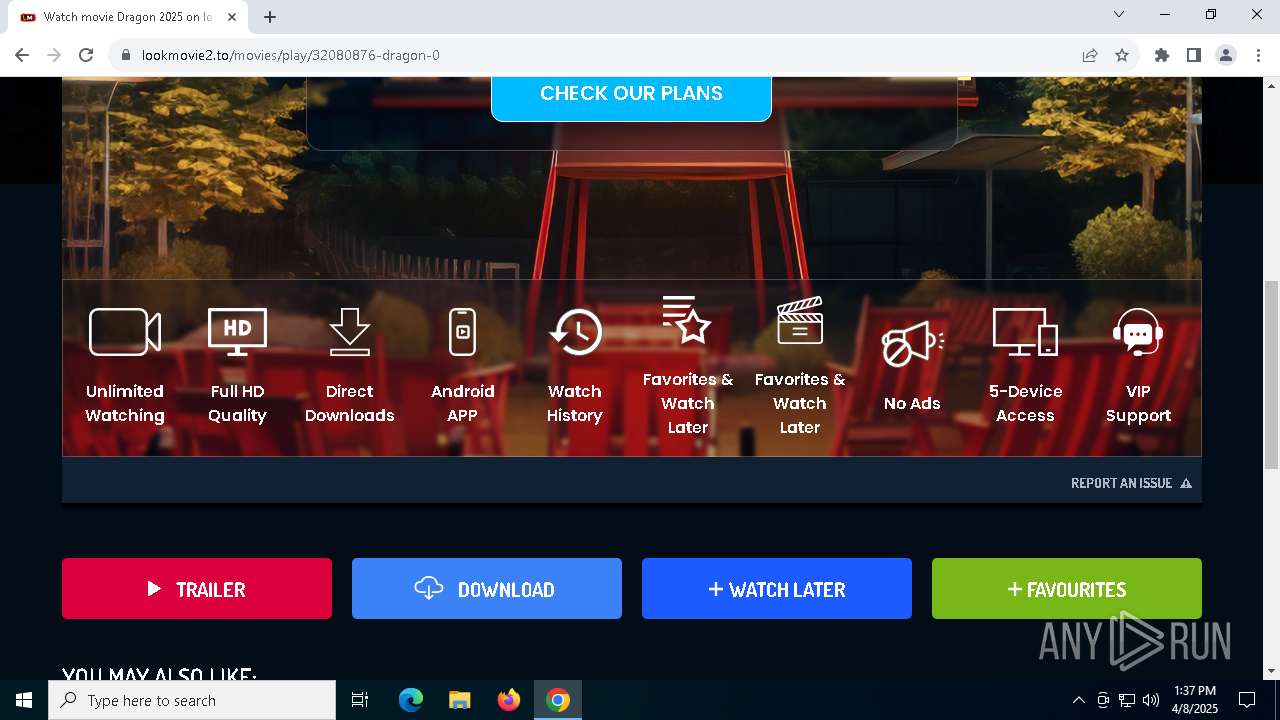Click the clapperboard Watch Later icon
Screen dimensions: 1280x720
tap(800, 320)
